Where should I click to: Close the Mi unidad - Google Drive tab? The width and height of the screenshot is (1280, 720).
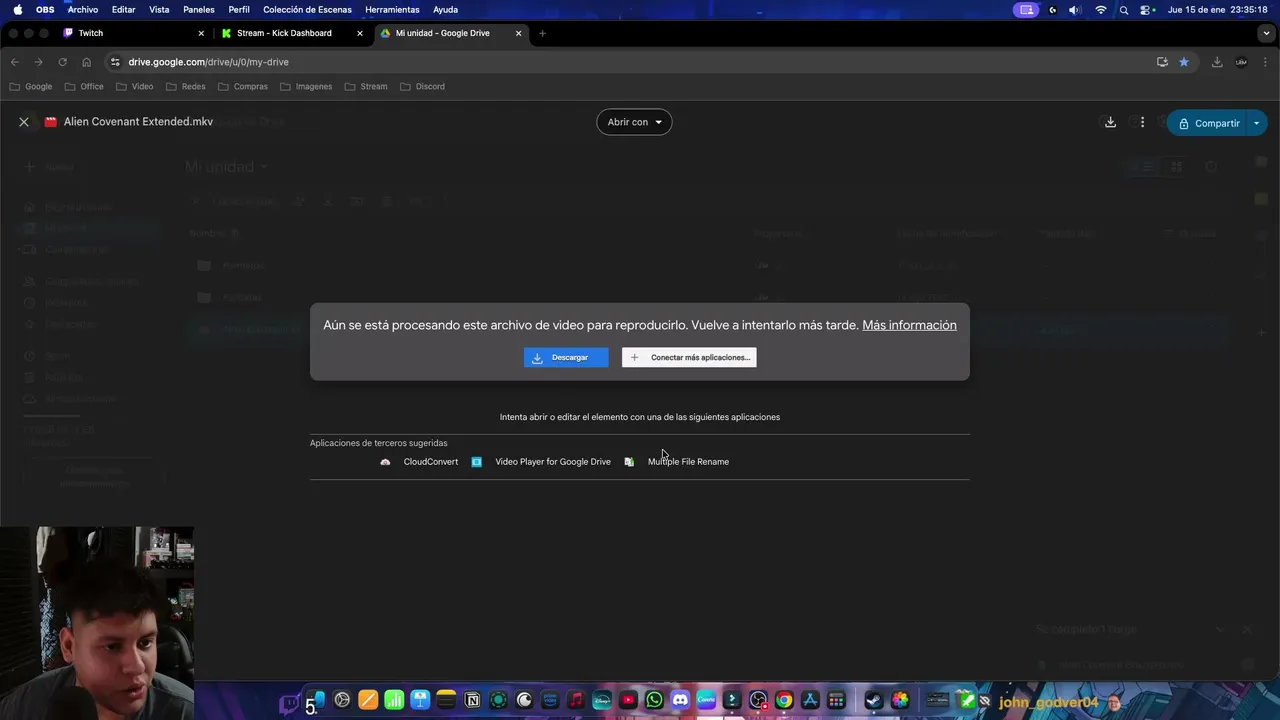[518, 33]
